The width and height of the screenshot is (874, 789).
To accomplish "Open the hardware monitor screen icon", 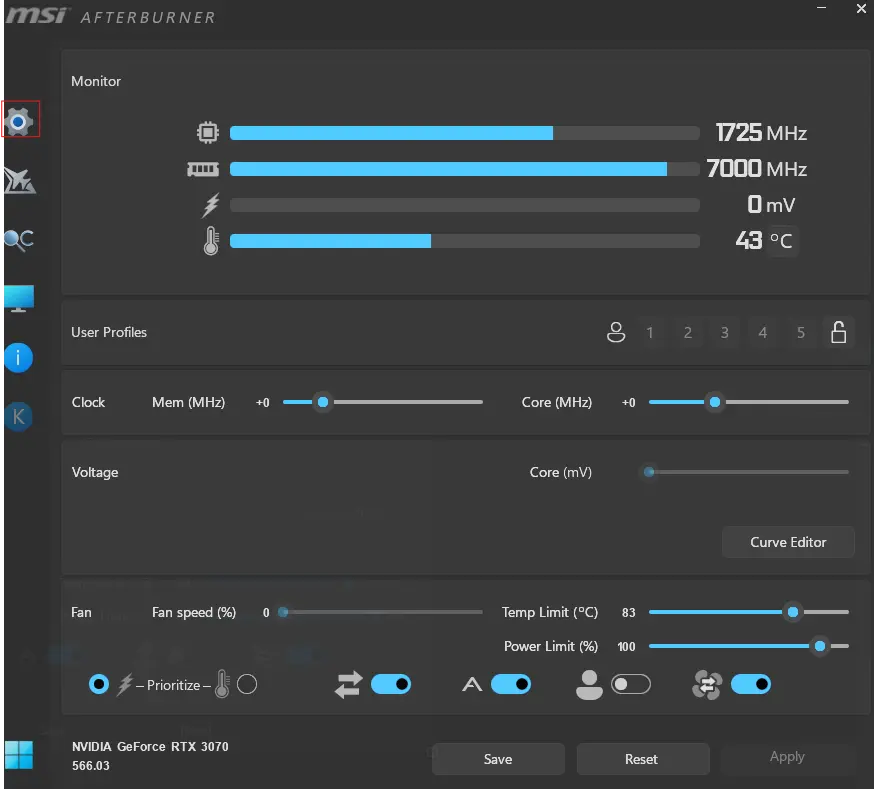I will [x=19, y=299].
